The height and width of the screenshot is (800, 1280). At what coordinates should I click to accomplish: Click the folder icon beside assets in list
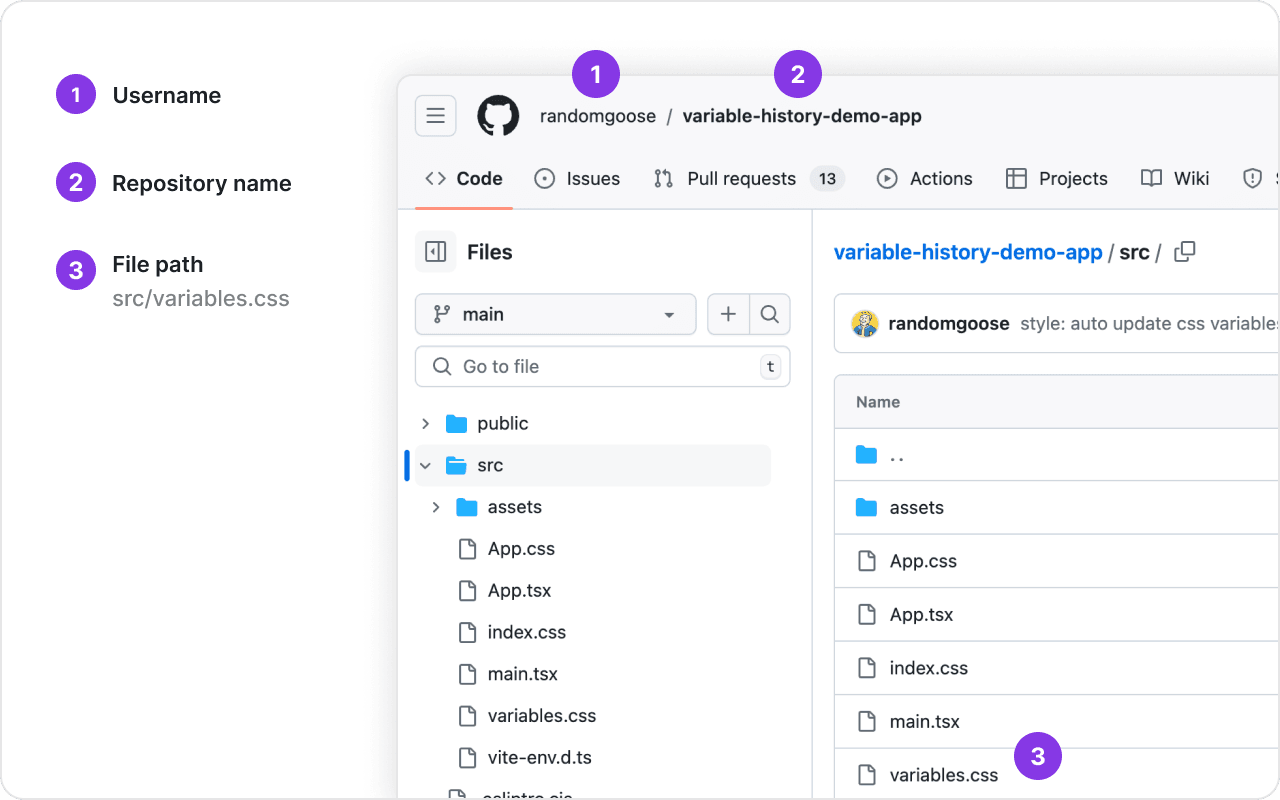pyautogui.click(x=866, y=508)
